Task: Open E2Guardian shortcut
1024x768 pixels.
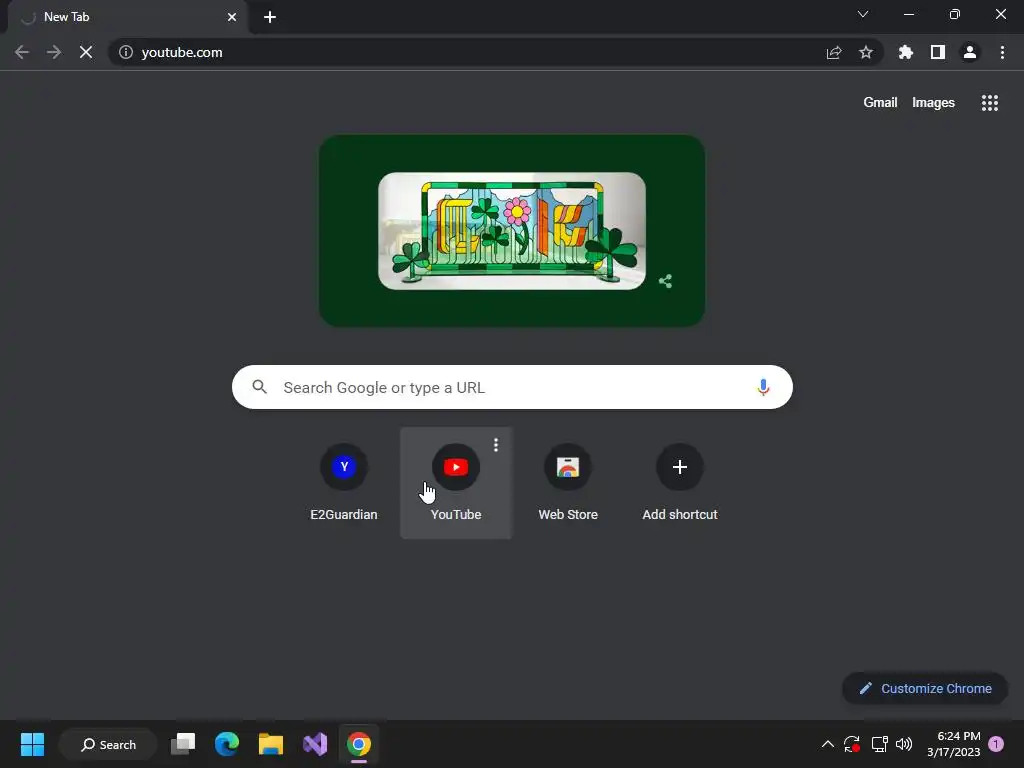Action: [344, 483]
